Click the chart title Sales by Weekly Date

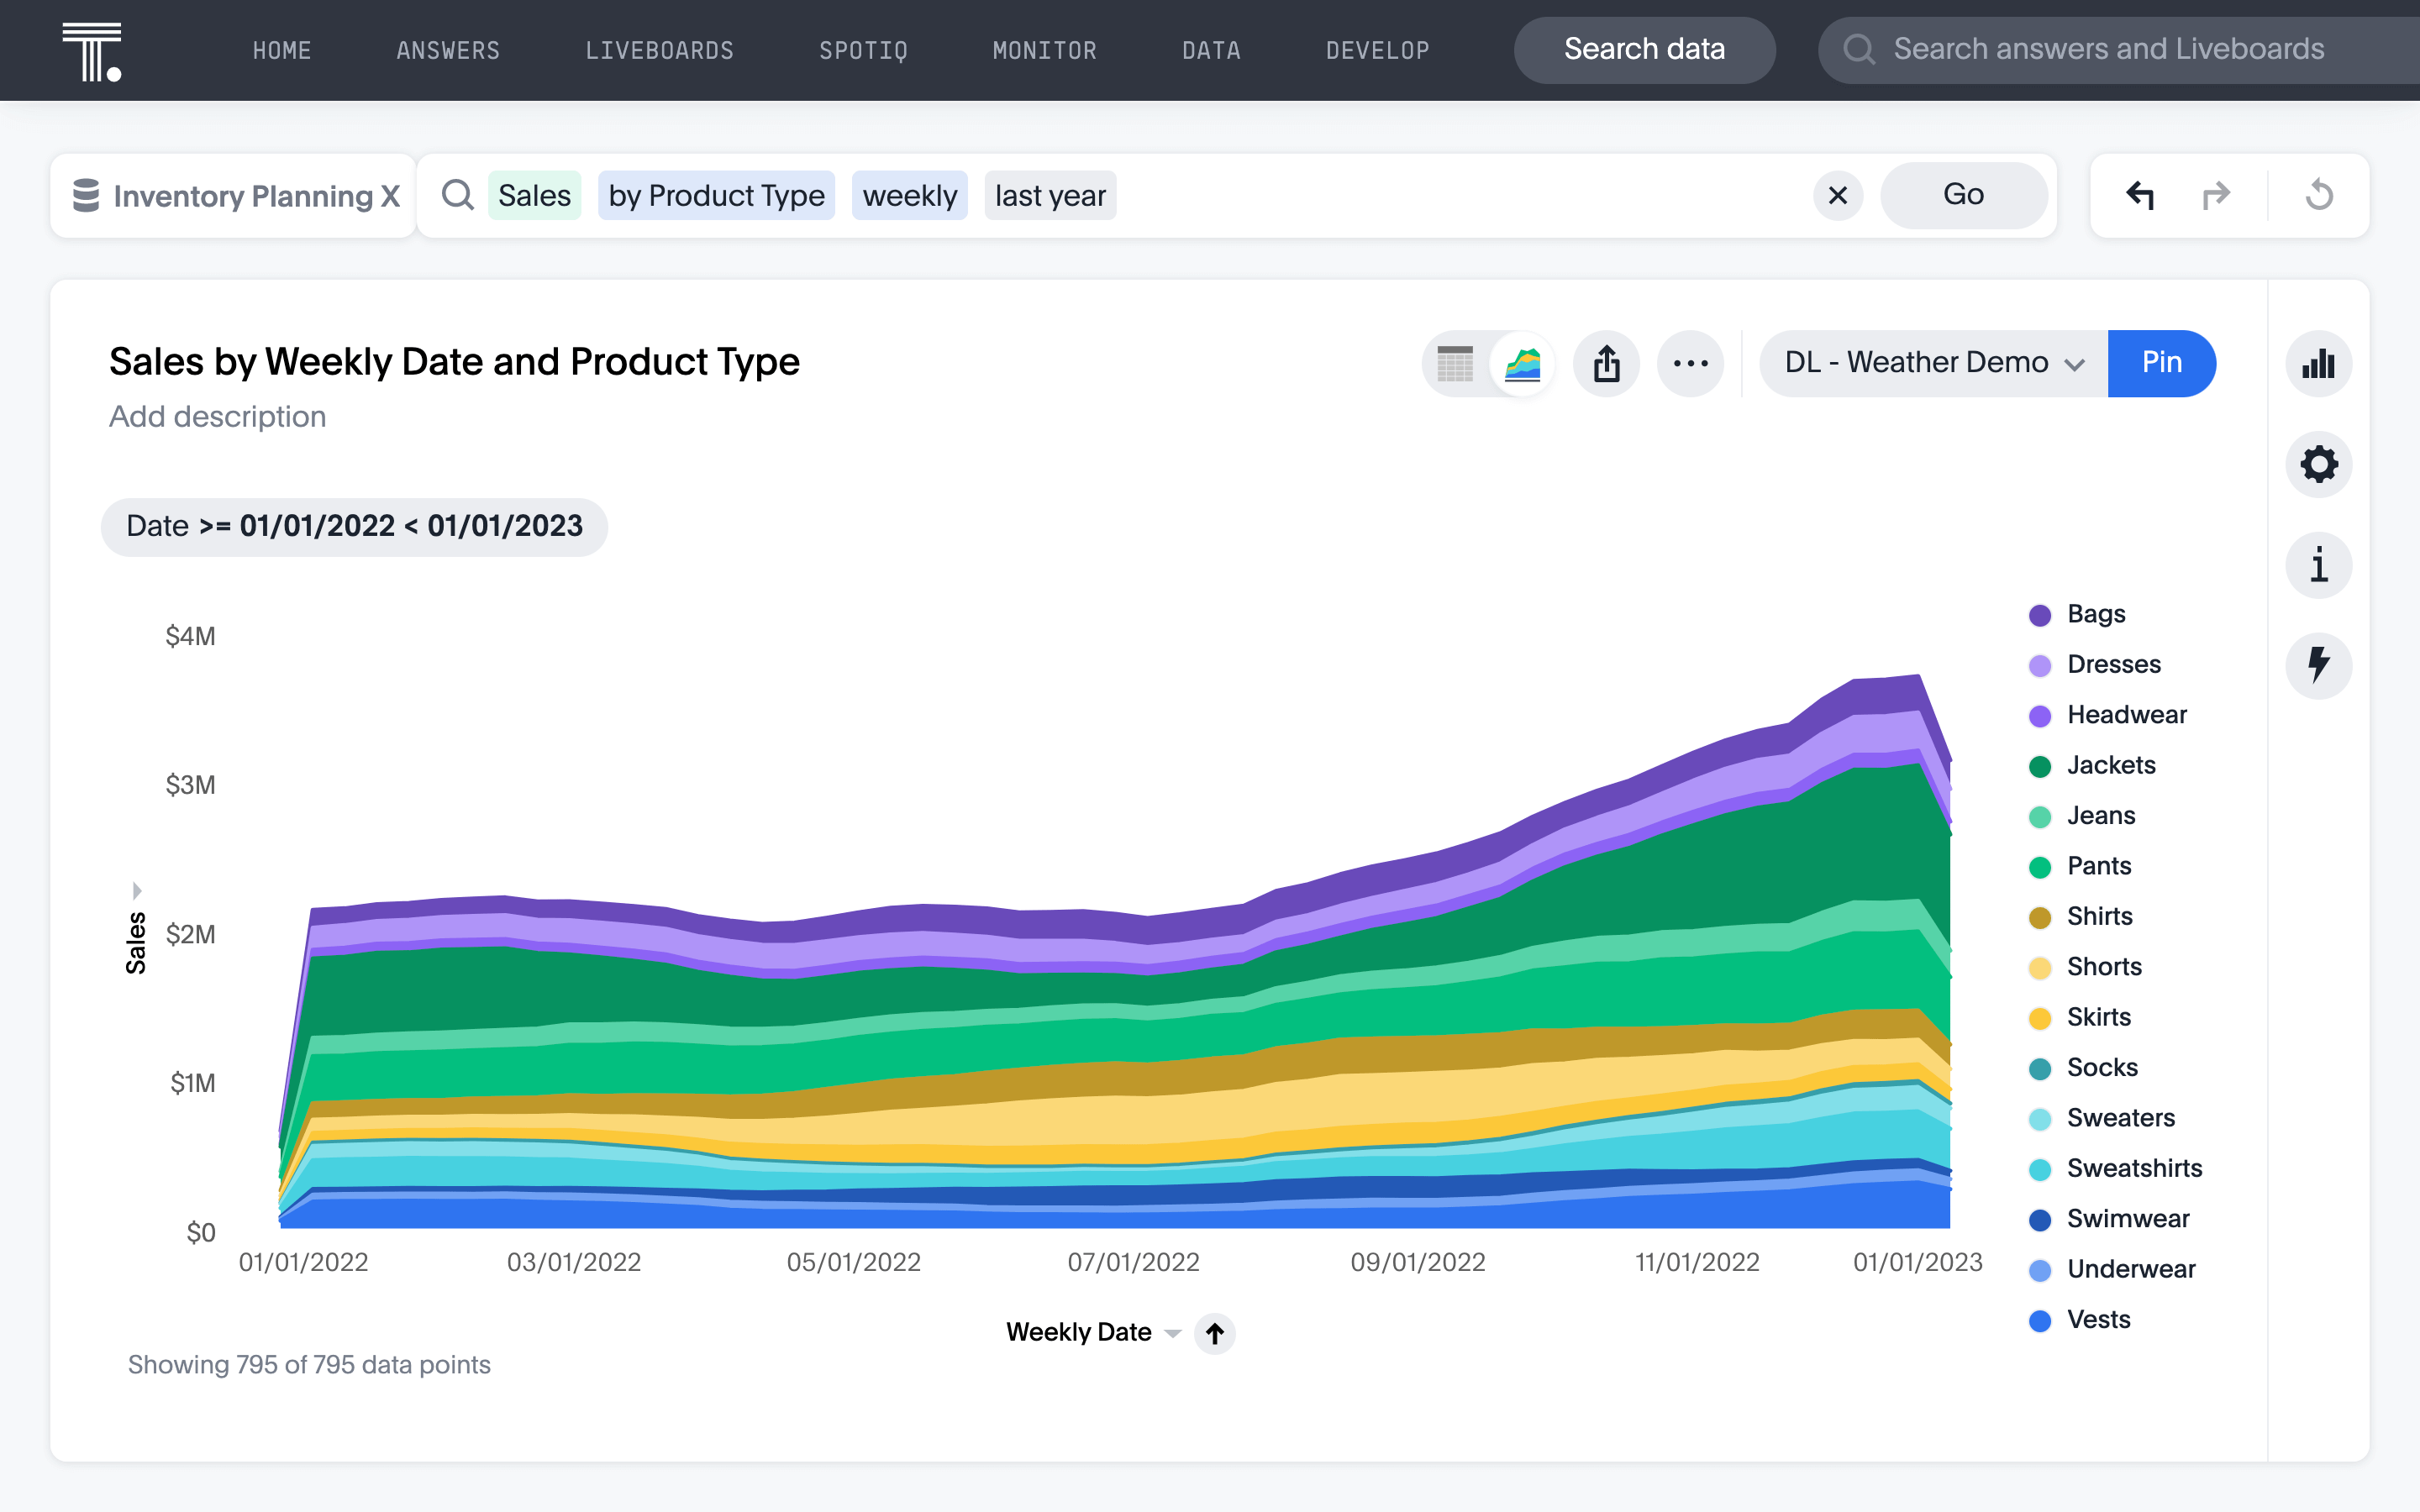click(454, 362)
